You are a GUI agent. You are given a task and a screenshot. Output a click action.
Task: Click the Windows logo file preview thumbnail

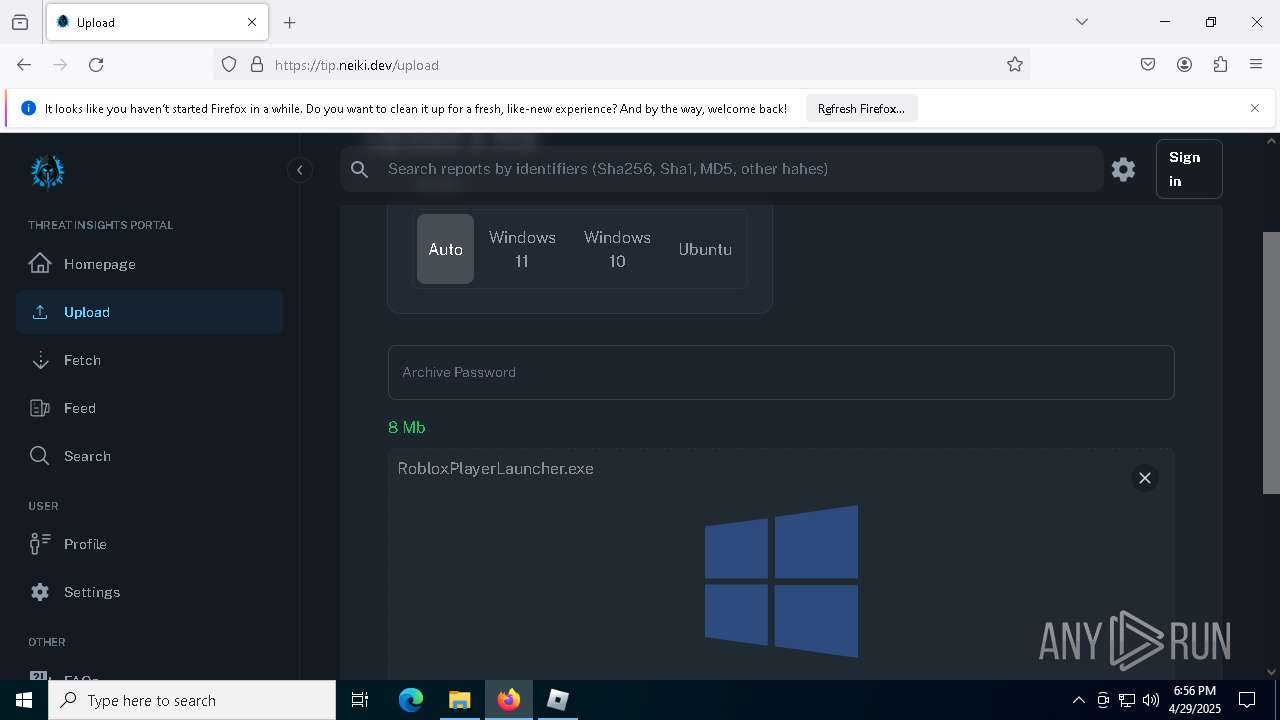point(781,581)
